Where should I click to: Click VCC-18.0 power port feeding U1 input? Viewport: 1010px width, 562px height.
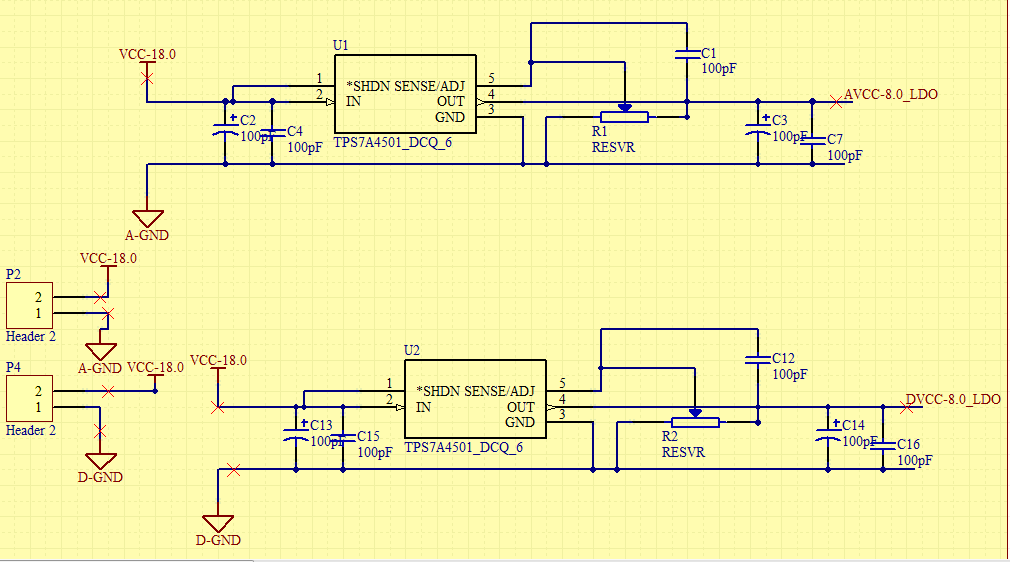coord(148,55)
